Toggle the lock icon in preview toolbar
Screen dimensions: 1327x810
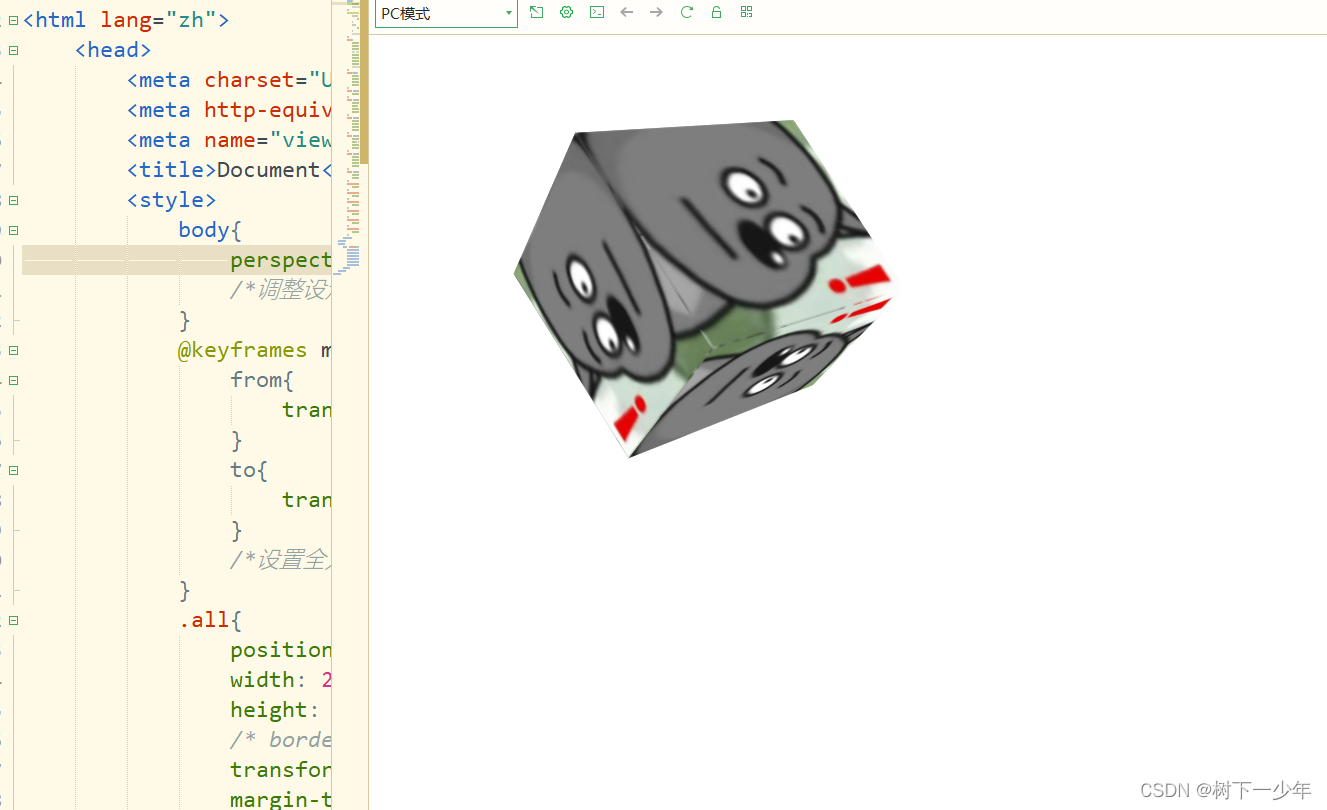tap(716, 12)
